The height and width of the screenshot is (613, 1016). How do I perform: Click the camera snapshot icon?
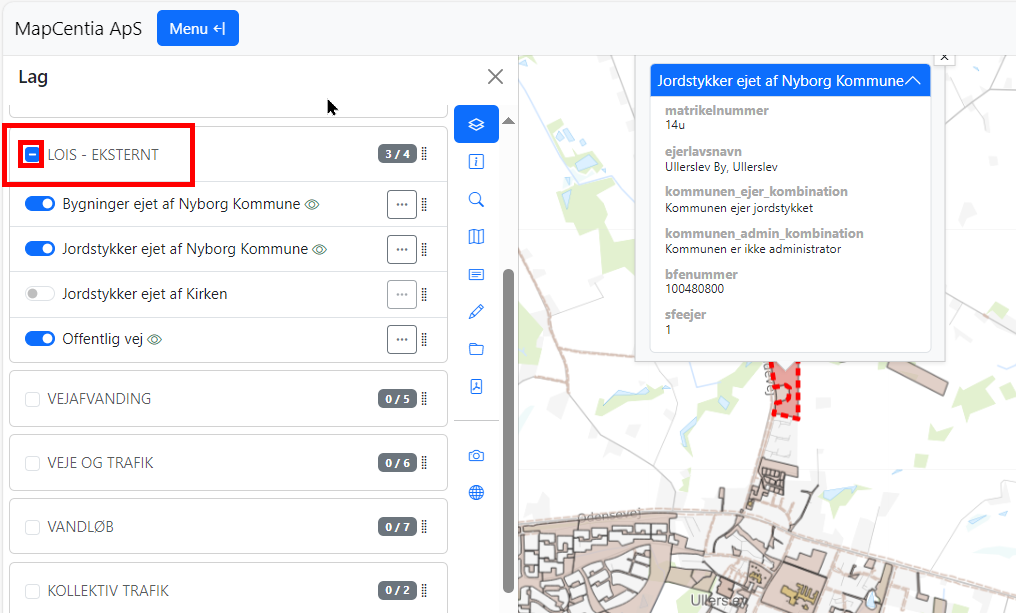[x=476, y=456]
